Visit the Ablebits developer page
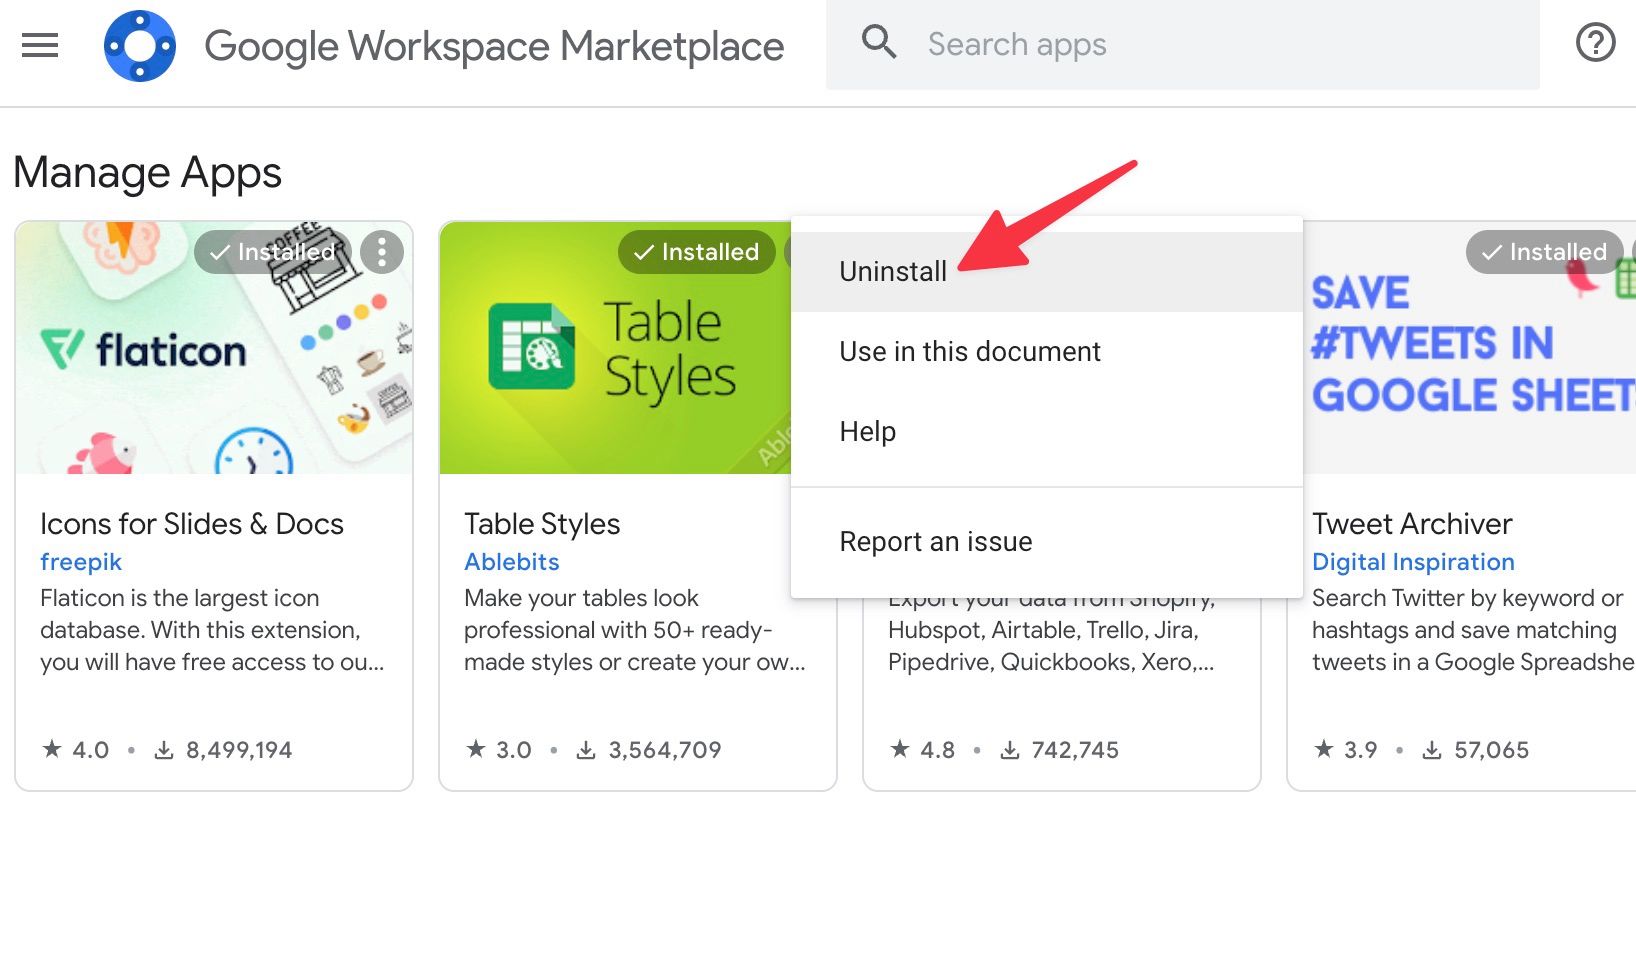 coord(511,561)
